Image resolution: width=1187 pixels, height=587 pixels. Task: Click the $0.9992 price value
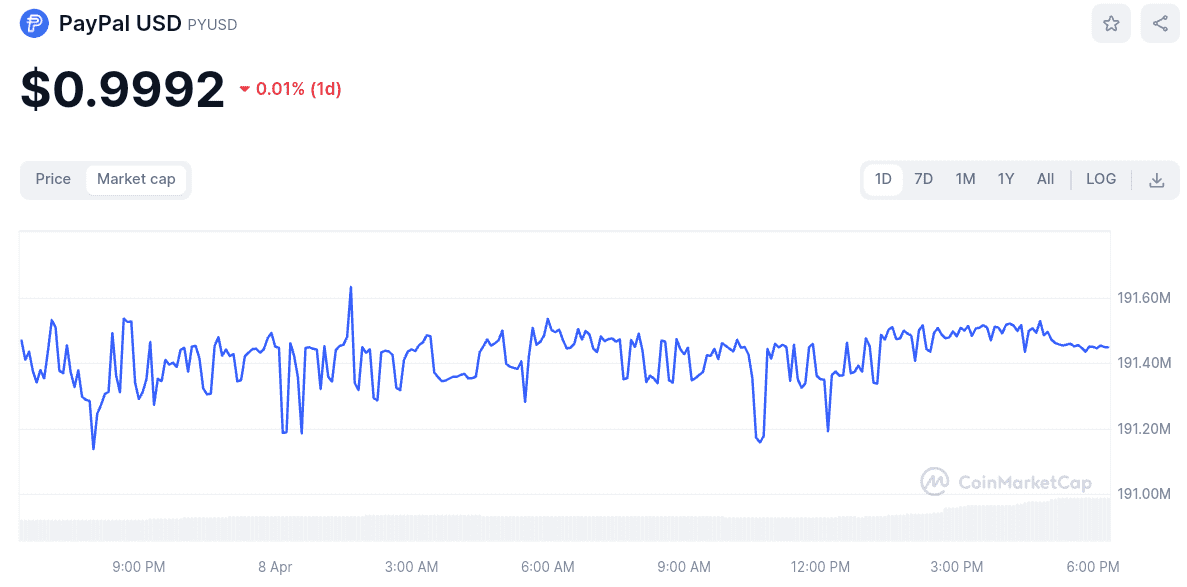[123, 90]
